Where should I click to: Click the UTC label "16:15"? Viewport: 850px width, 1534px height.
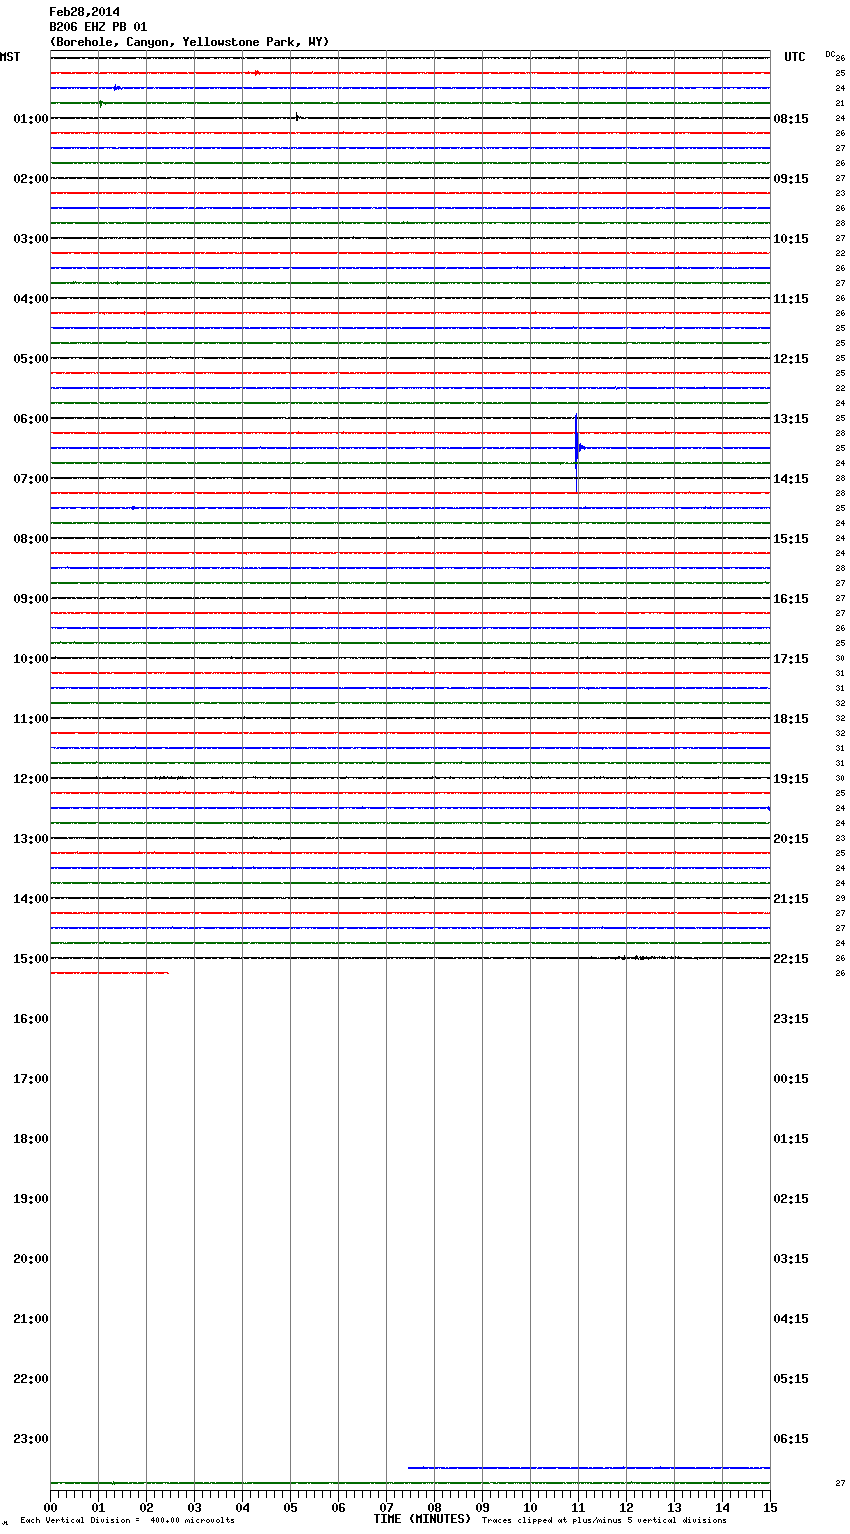(791, 599)
